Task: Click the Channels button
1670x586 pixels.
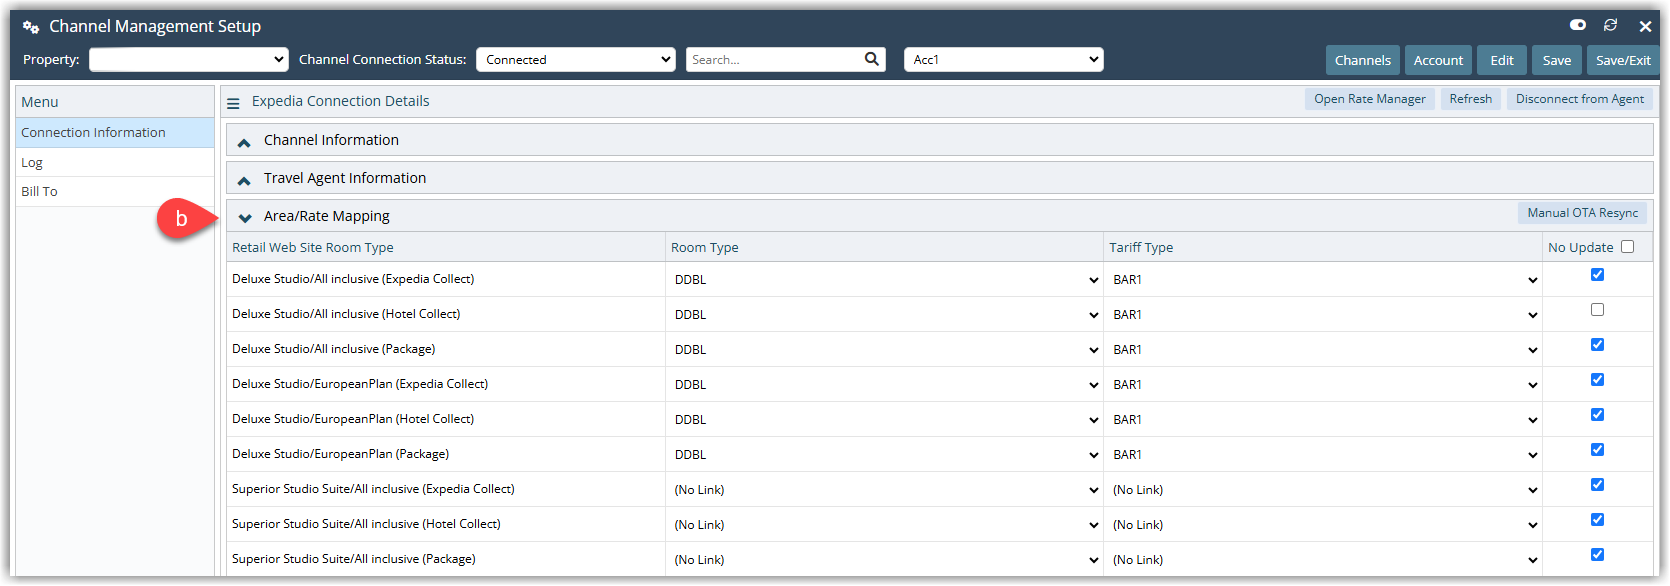Action: click(x=1363, y=60)
